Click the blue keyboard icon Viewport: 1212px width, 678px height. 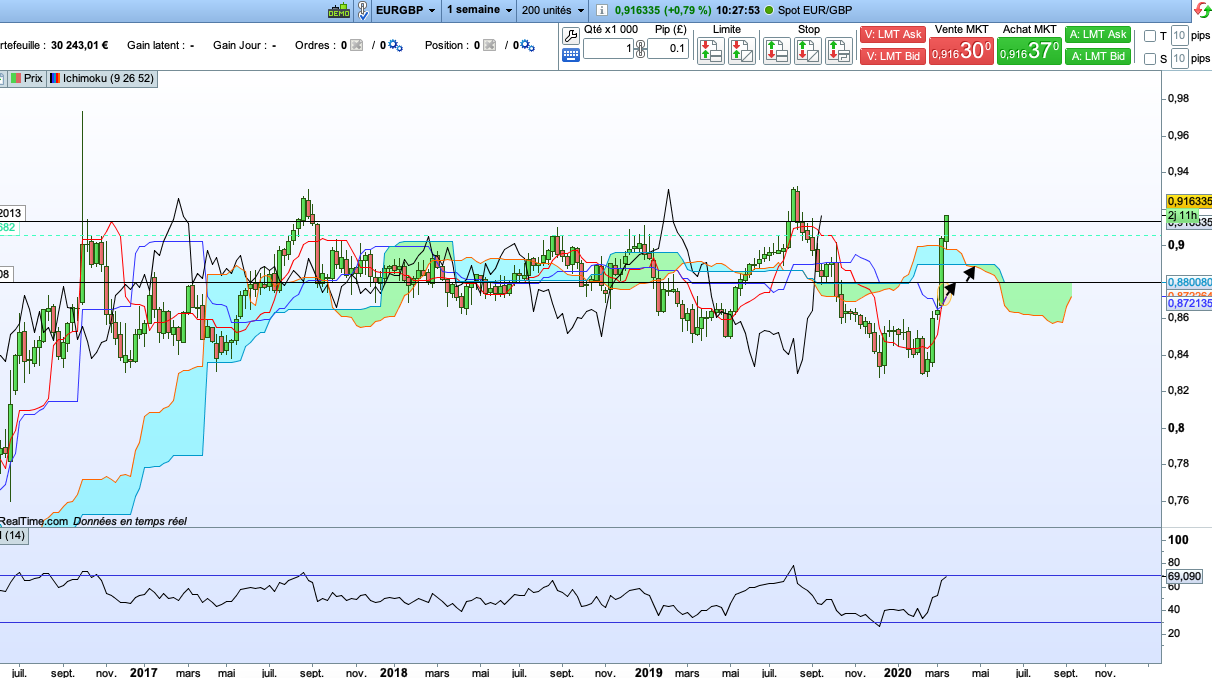coord(571,54)
